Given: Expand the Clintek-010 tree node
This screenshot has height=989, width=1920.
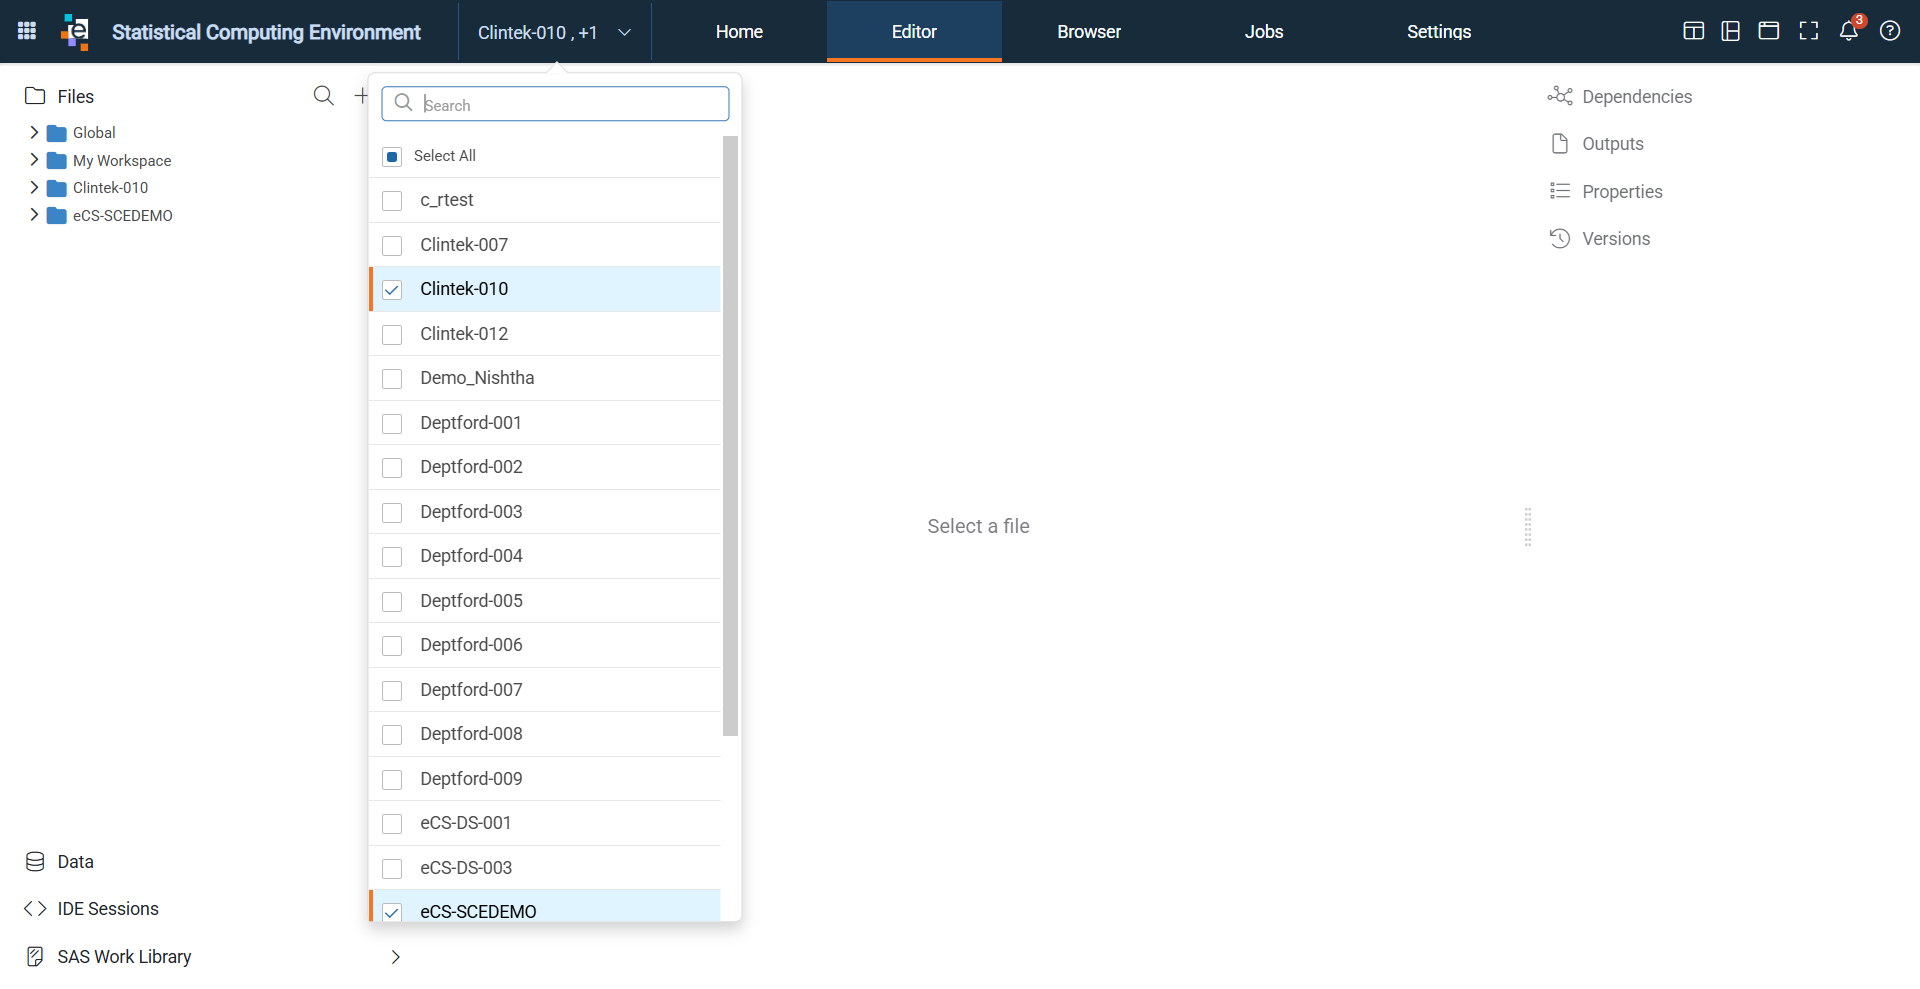Looking at the screenshot, I should pyautogui.click(x=34, y=187).
